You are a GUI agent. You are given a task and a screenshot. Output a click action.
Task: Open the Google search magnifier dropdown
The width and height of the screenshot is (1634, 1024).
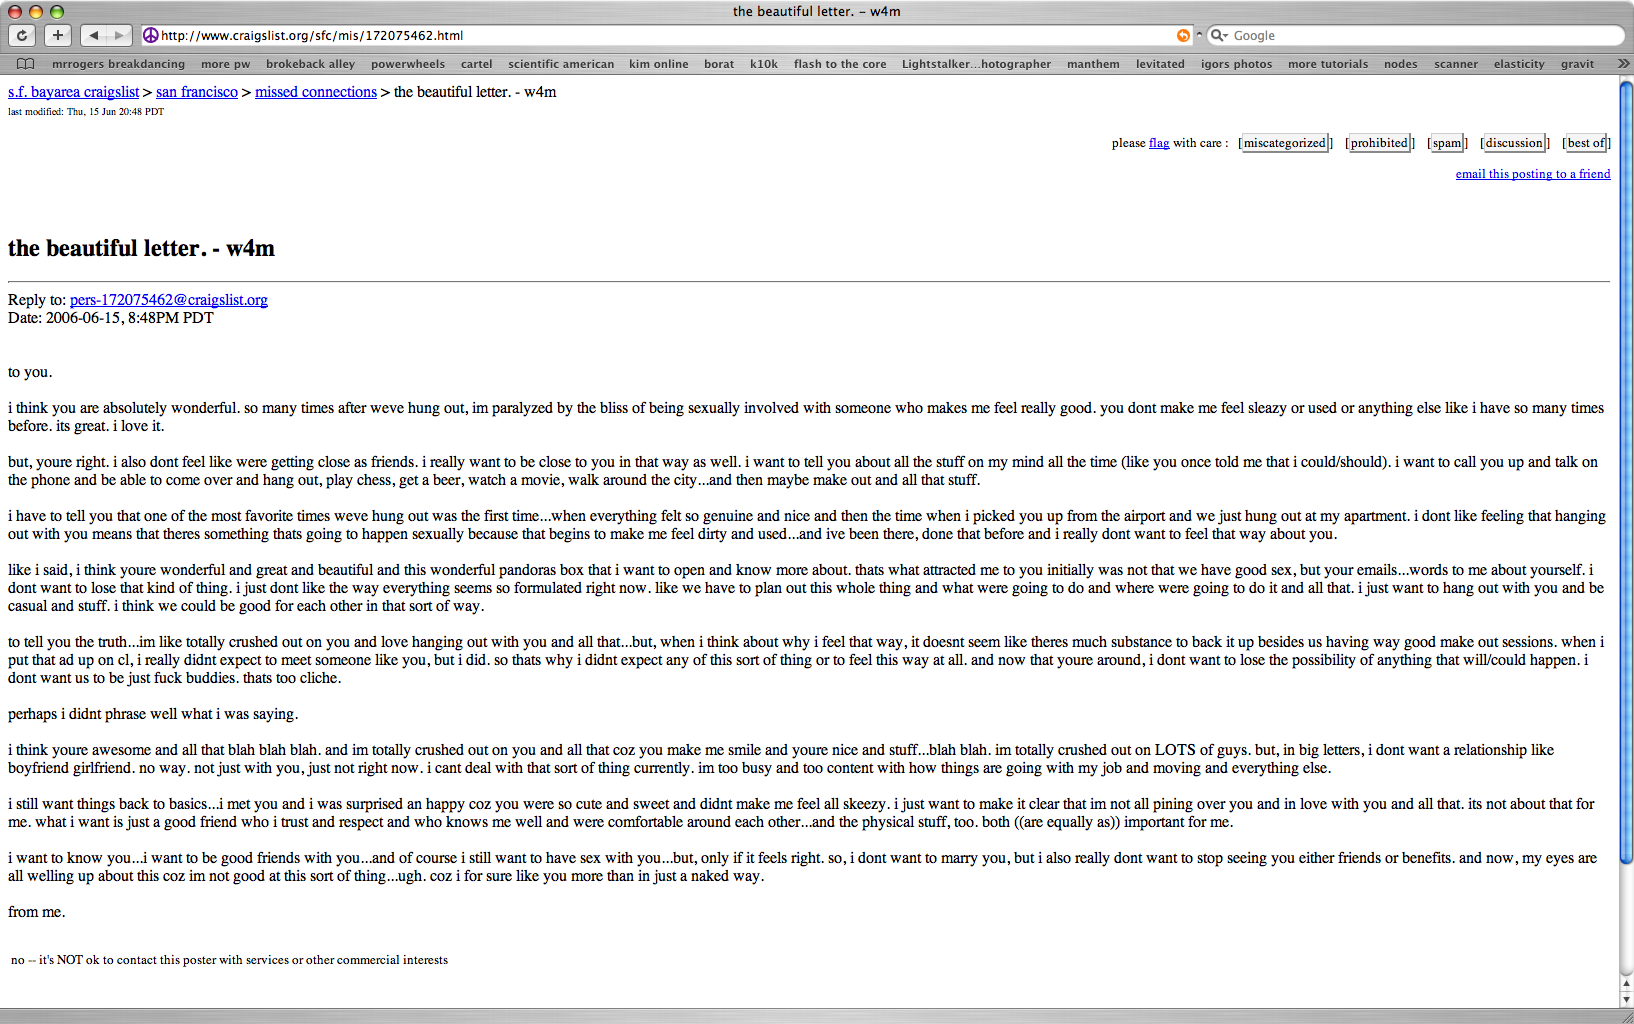pyautogui.click(x=1219, y=35)
